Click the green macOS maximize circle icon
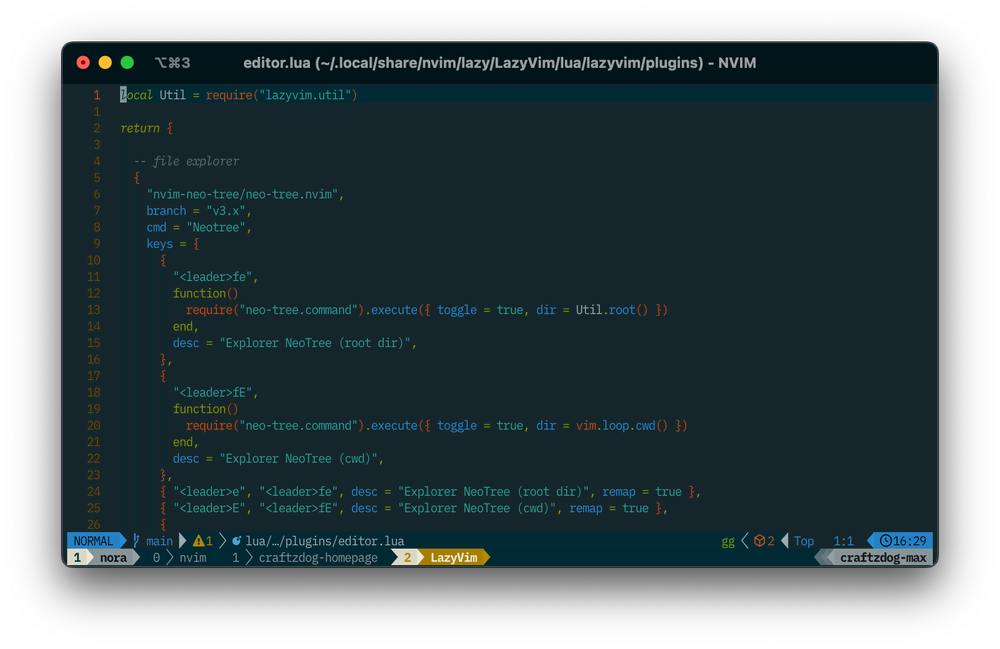This screenshot has height=649, width=1000. [x=126, y=61]
